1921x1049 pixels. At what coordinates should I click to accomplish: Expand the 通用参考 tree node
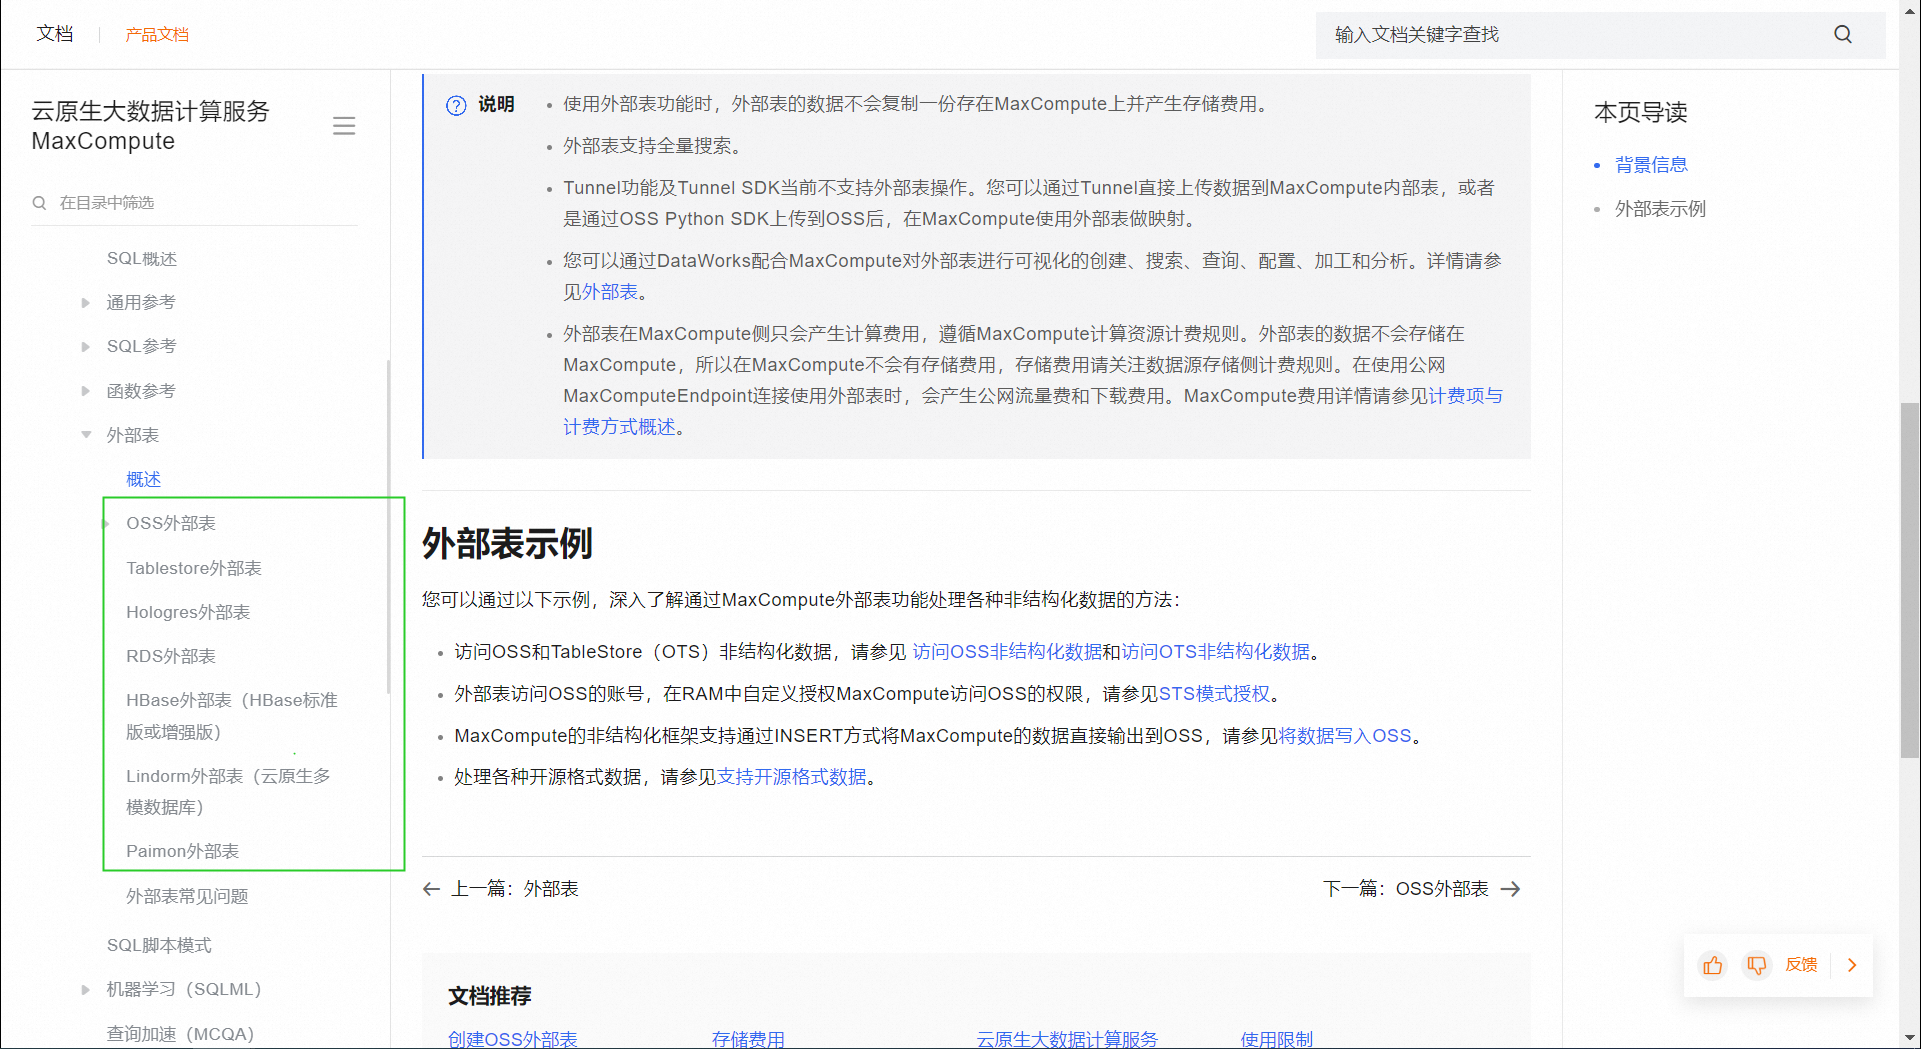click(x=86, y=302)
